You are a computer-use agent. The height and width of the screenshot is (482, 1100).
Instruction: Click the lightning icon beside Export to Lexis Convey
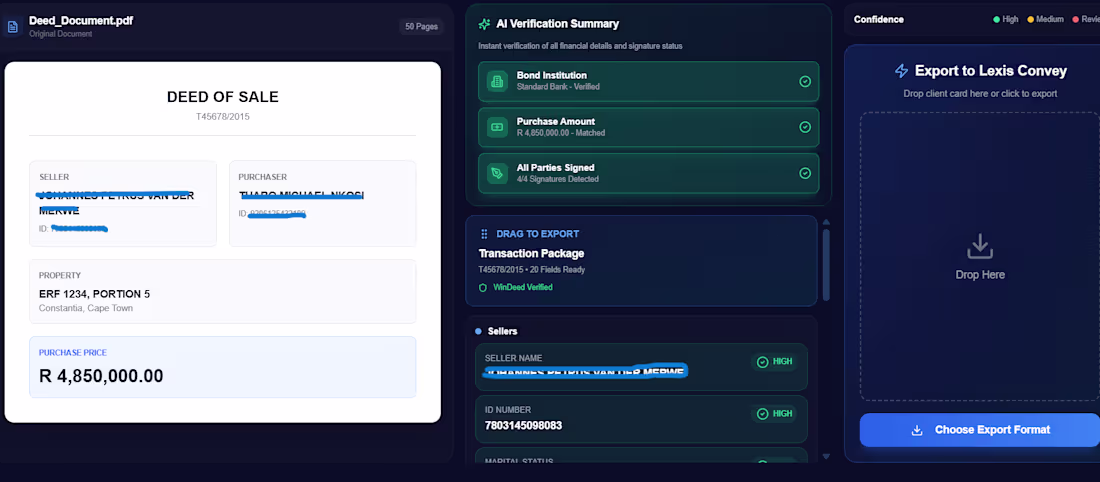click(x=901, y=71)
